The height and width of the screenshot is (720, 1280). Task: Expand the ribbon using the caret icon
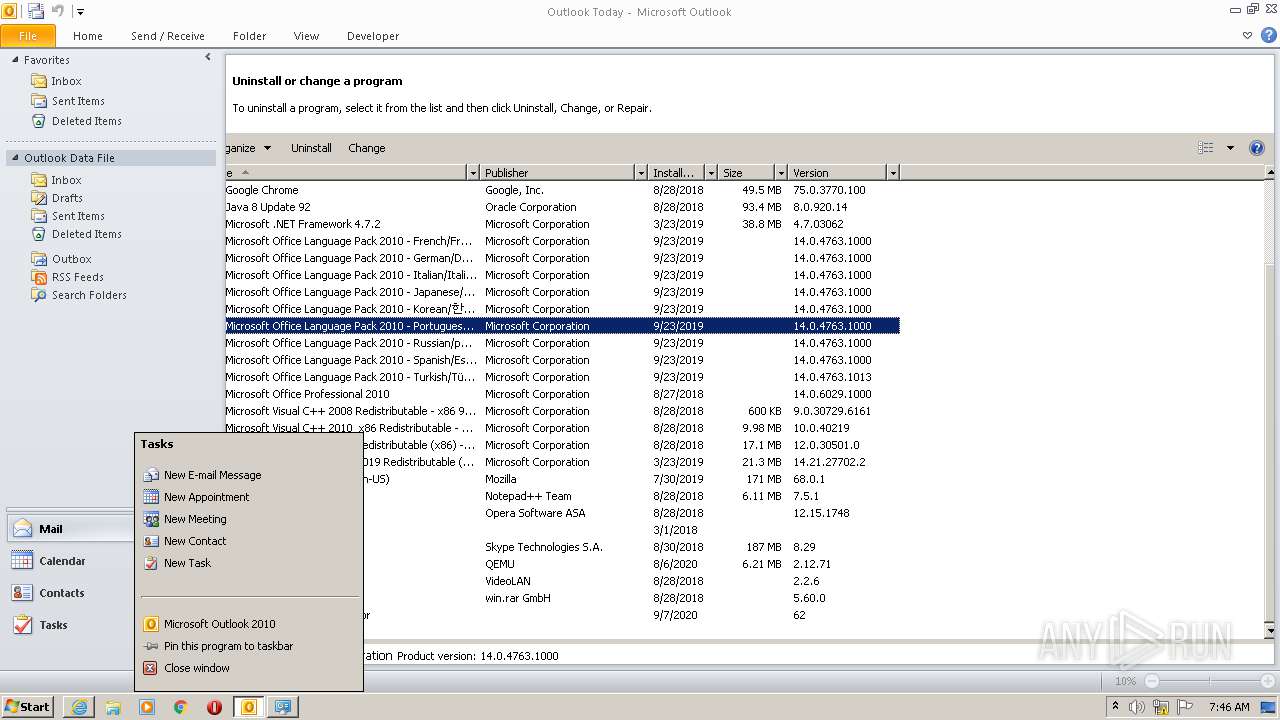(1247, 35)
